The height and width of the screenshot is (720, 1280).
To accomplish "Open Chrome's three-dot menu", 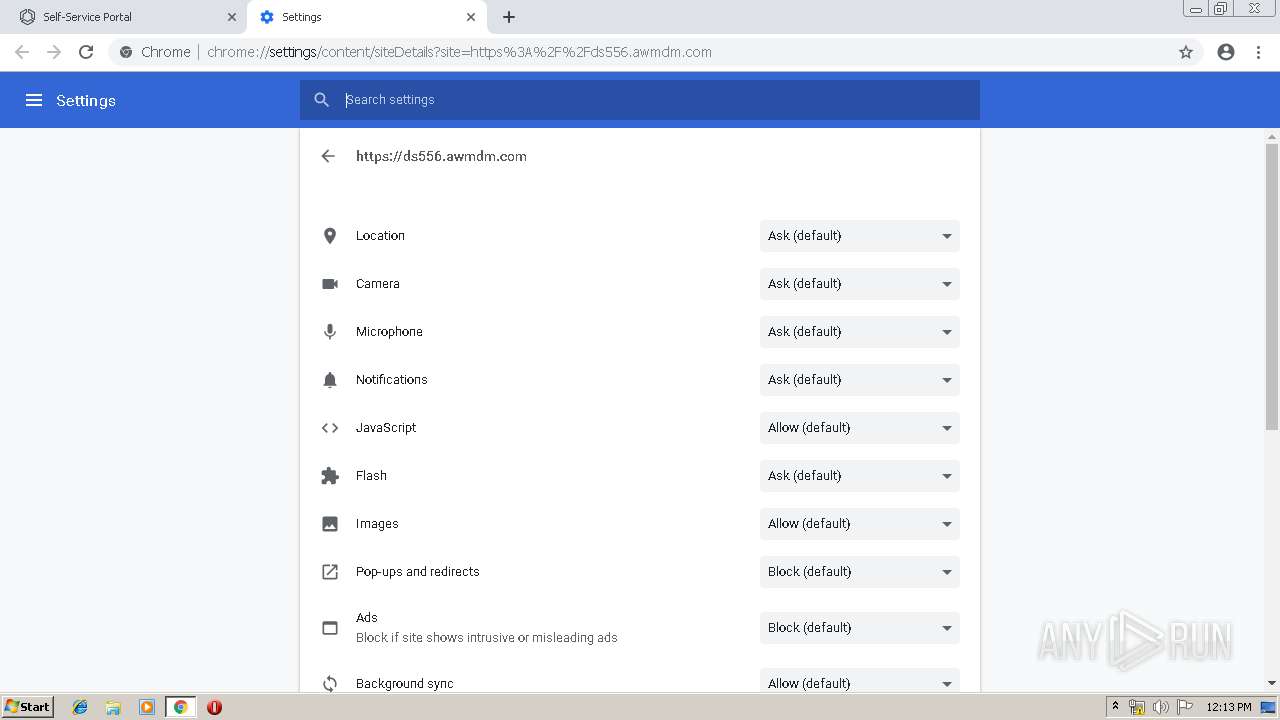I will click(1259, 52).
